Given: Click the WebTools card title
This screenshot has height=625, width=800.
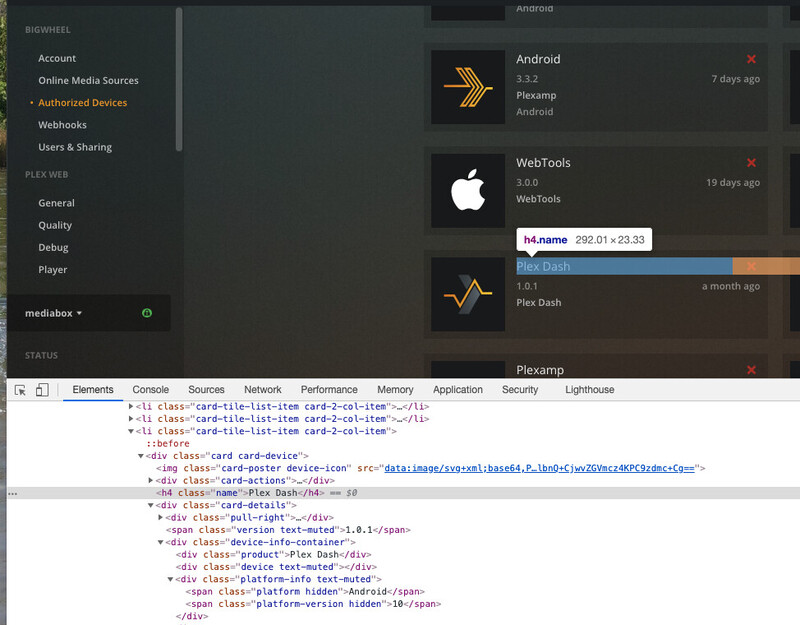Looking at the screenshot, I should tap(543, 163).
